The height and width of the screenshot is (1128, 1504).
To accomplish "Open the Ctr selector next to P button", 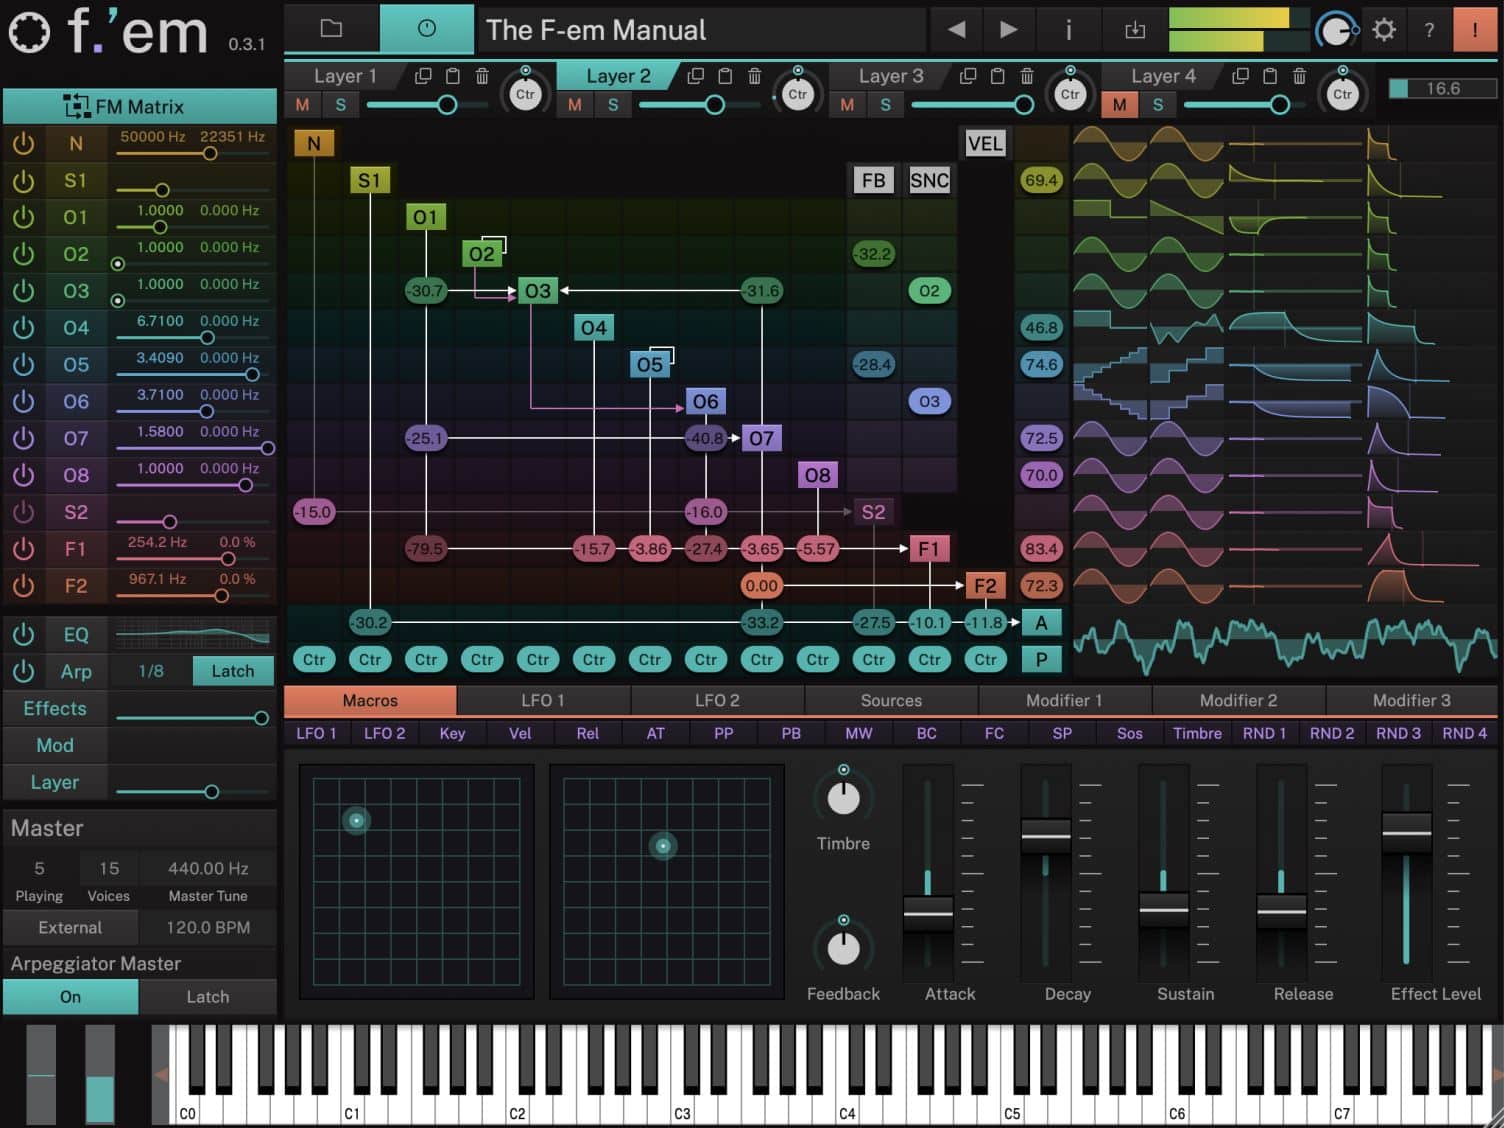I will (985, 659).
